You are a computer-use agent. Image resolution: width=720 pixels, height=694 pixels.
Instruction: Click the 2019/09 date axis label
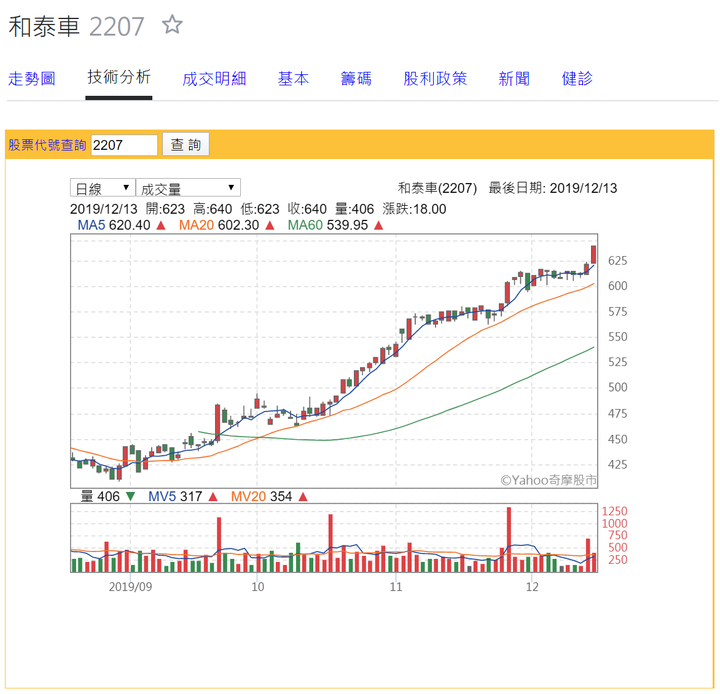(130, 587)
